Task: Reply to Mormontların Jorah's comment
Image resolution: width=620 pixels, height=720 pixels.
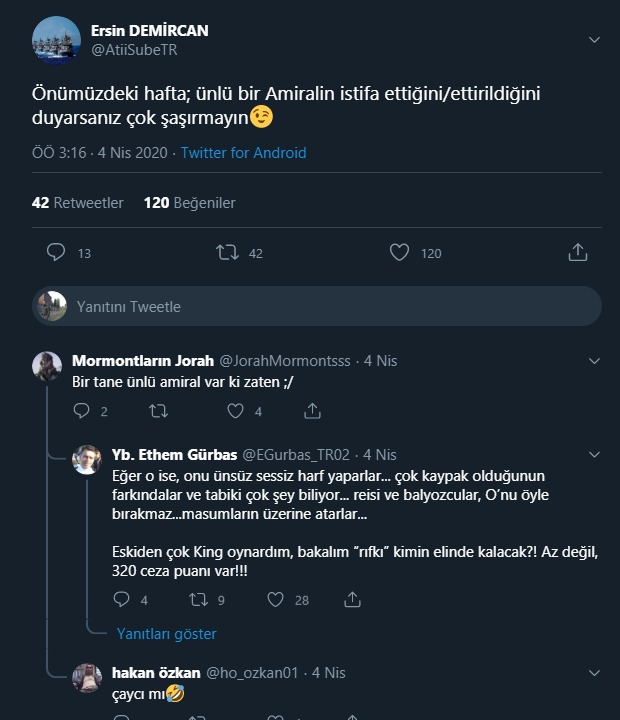Action: tap(82, 410)
